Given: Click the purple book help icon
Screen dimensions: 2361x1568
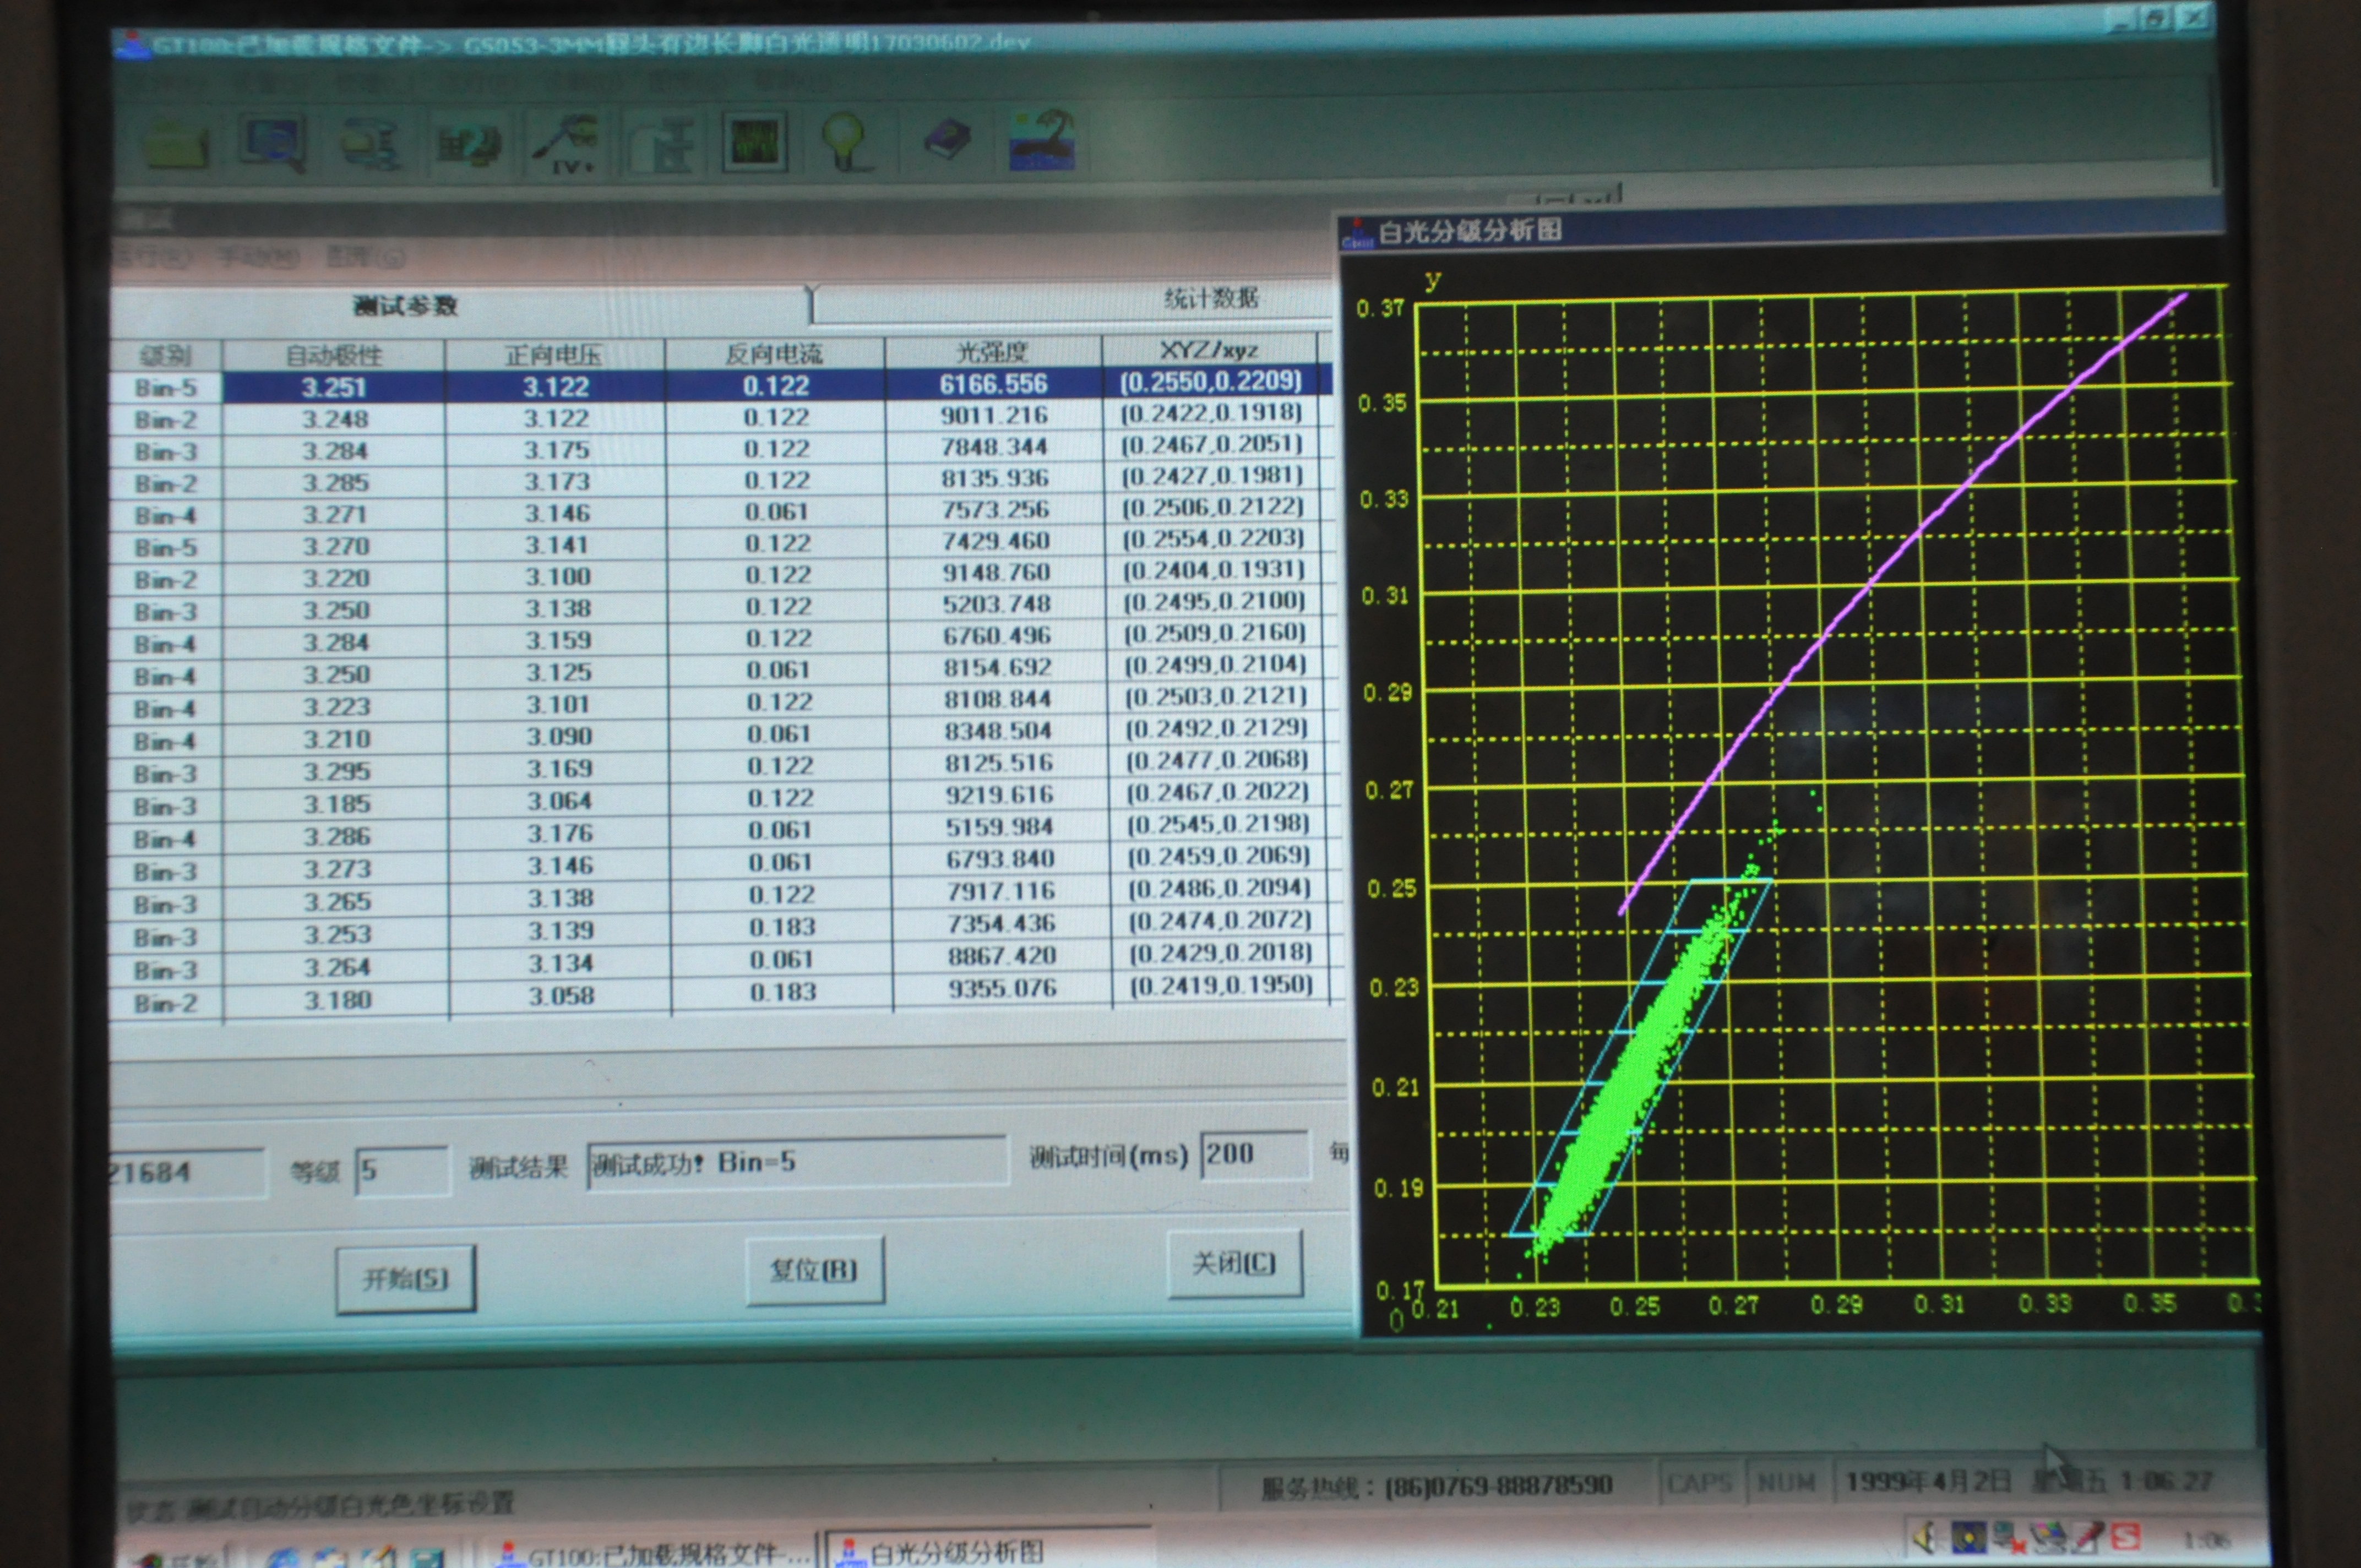Looking at the screenshot, I should click(946, 139).
